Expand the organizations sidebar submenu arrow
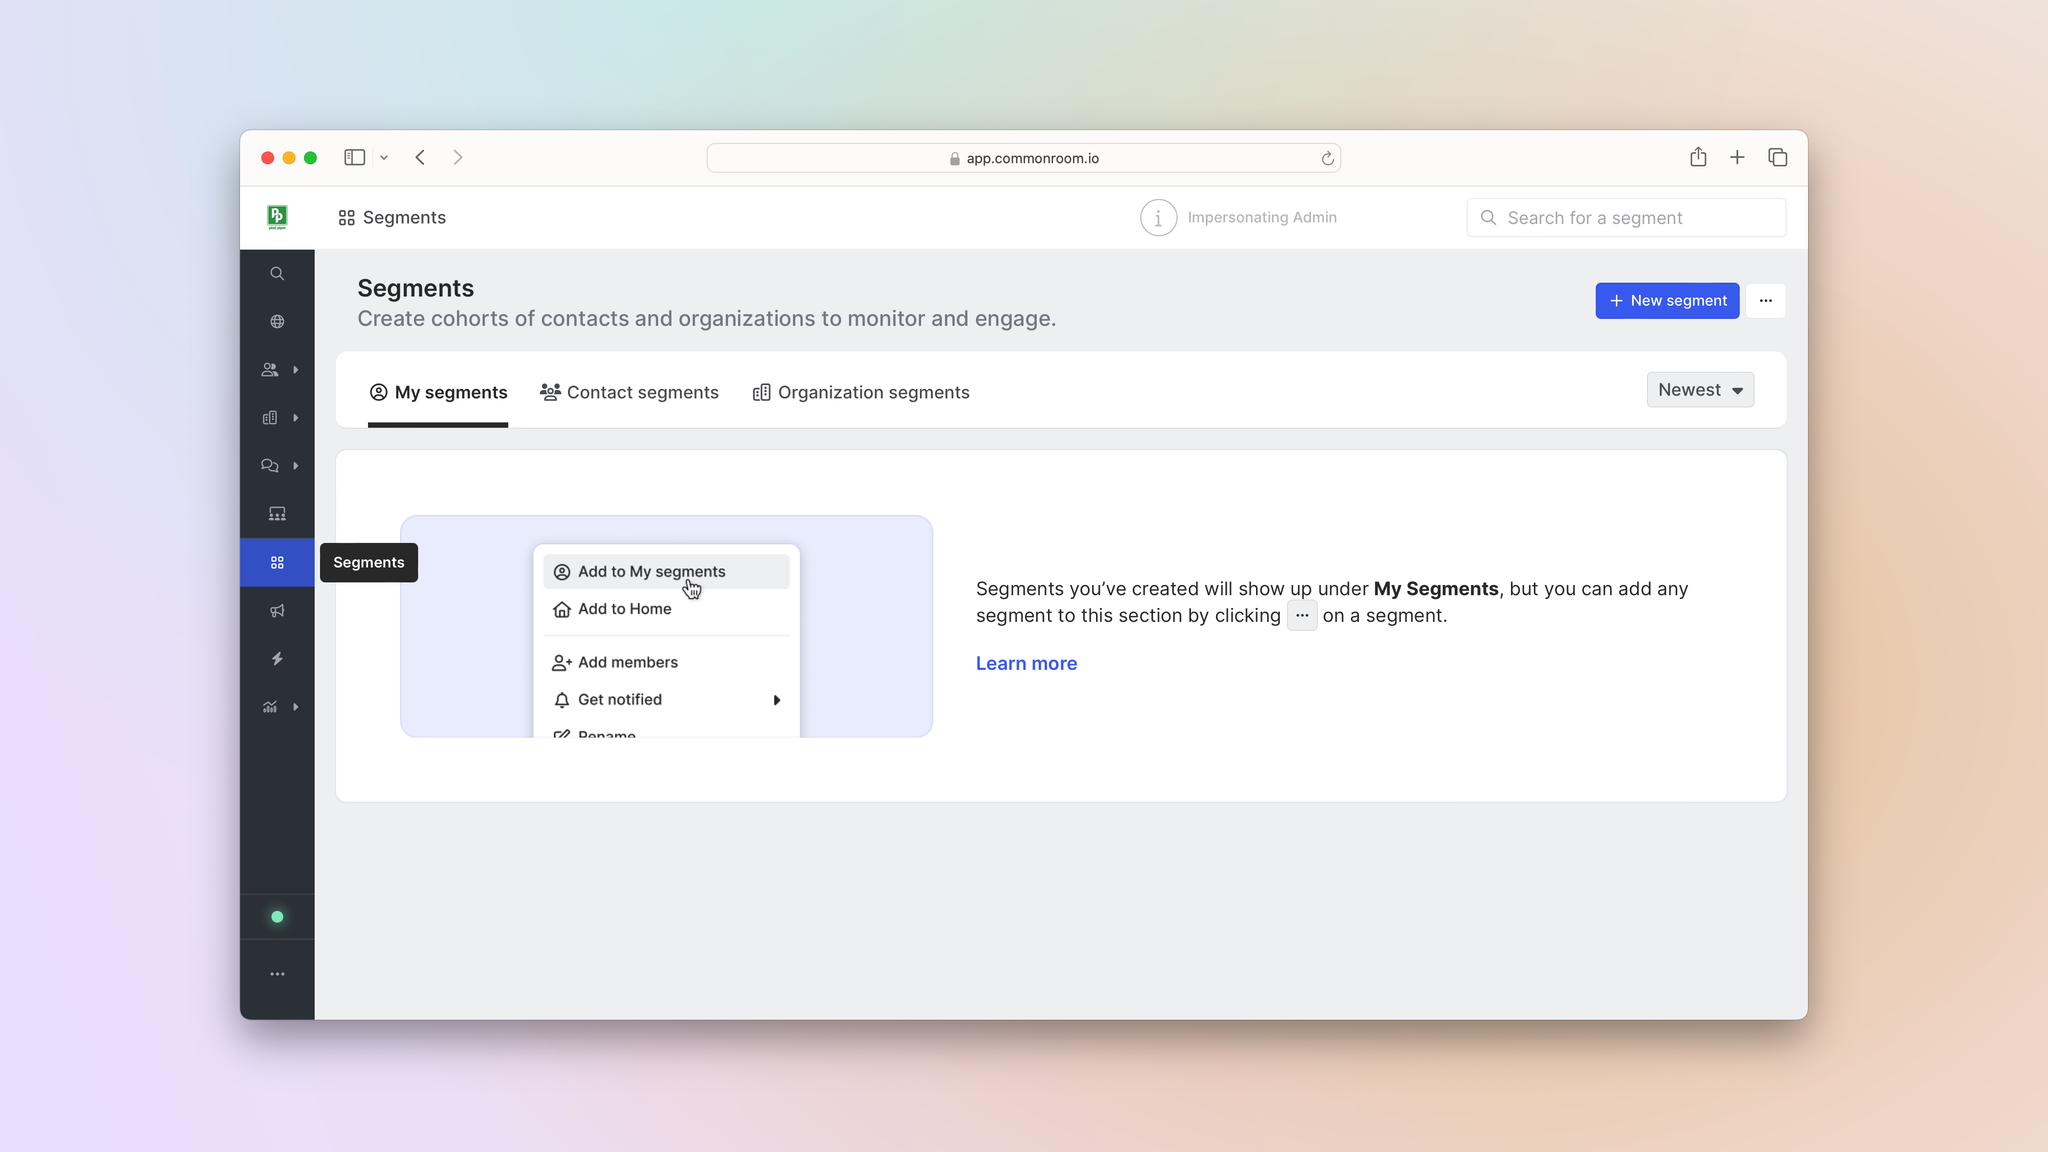Screen dimensions: 2048x1152 pyautogui.click(x=296, y=417)
